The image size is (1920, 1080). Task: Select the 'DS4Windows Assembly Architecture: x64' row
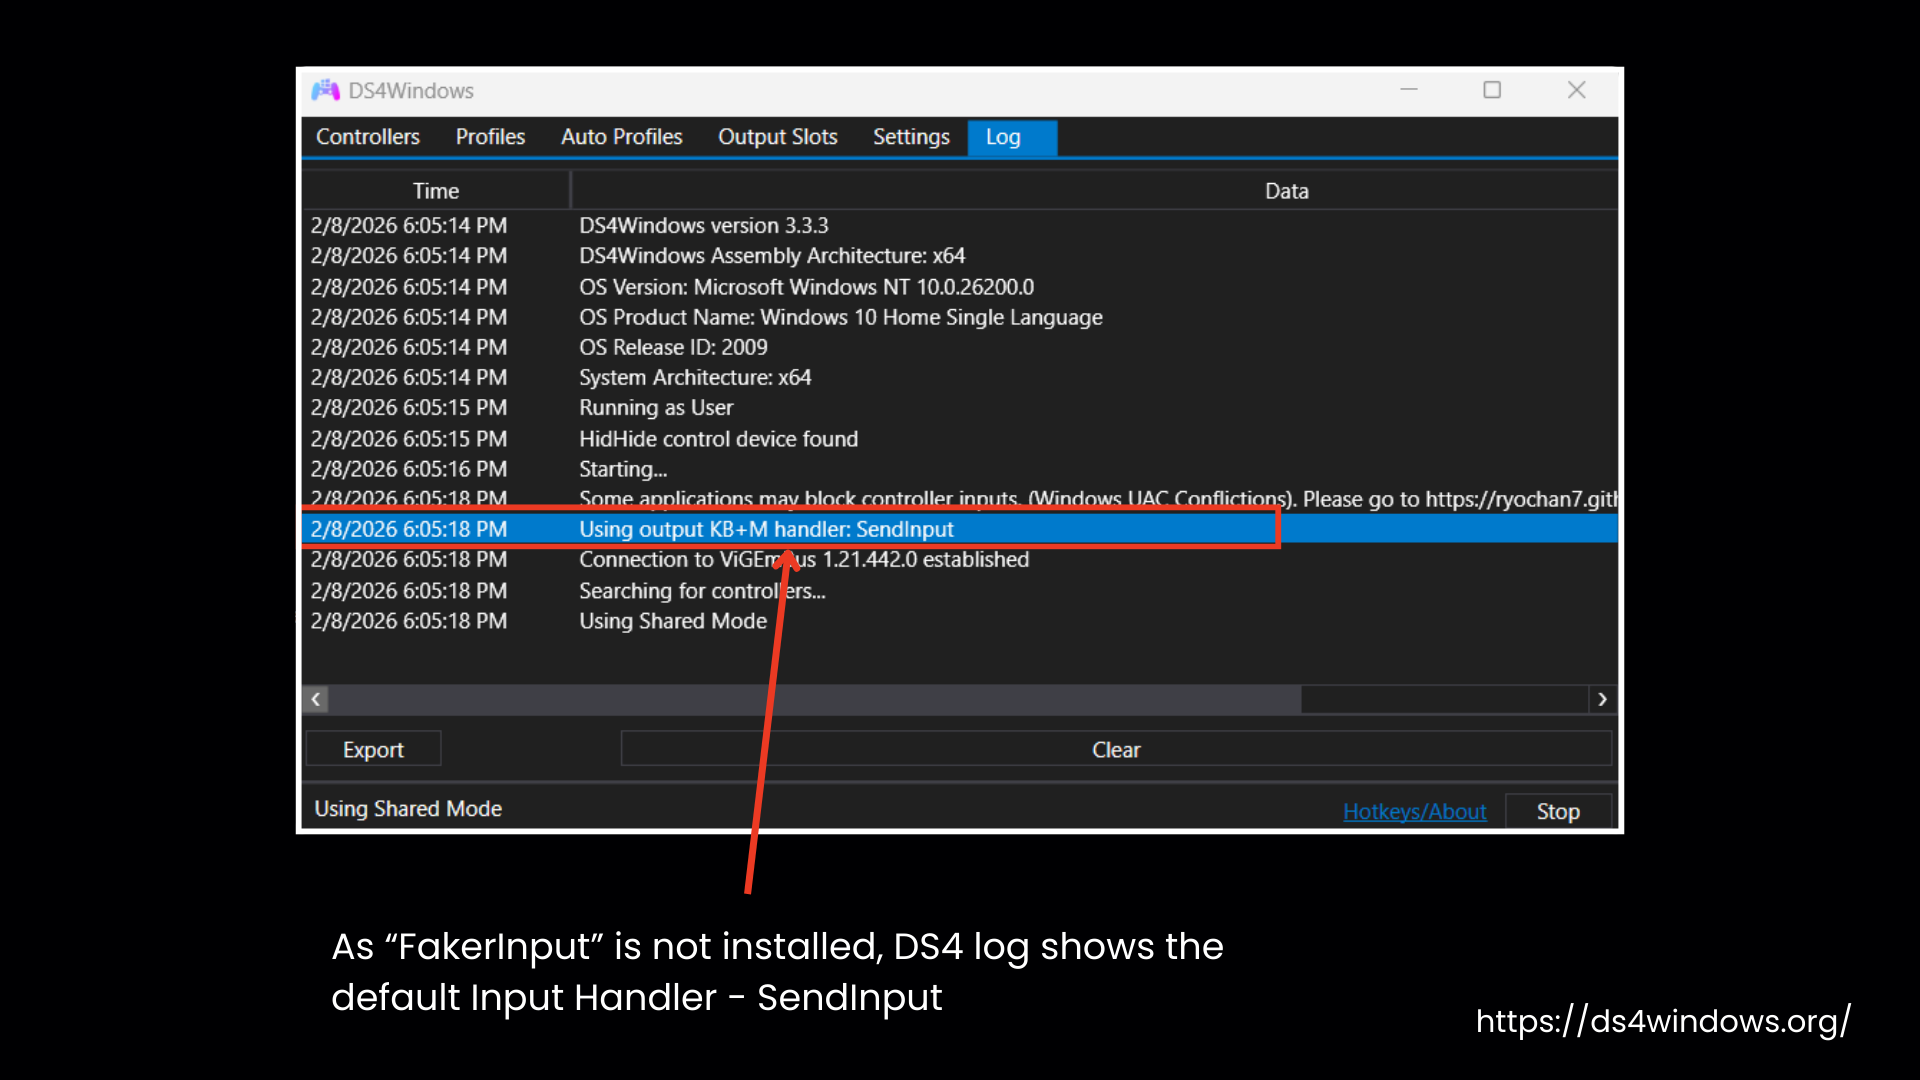click(x=960, y=256)
